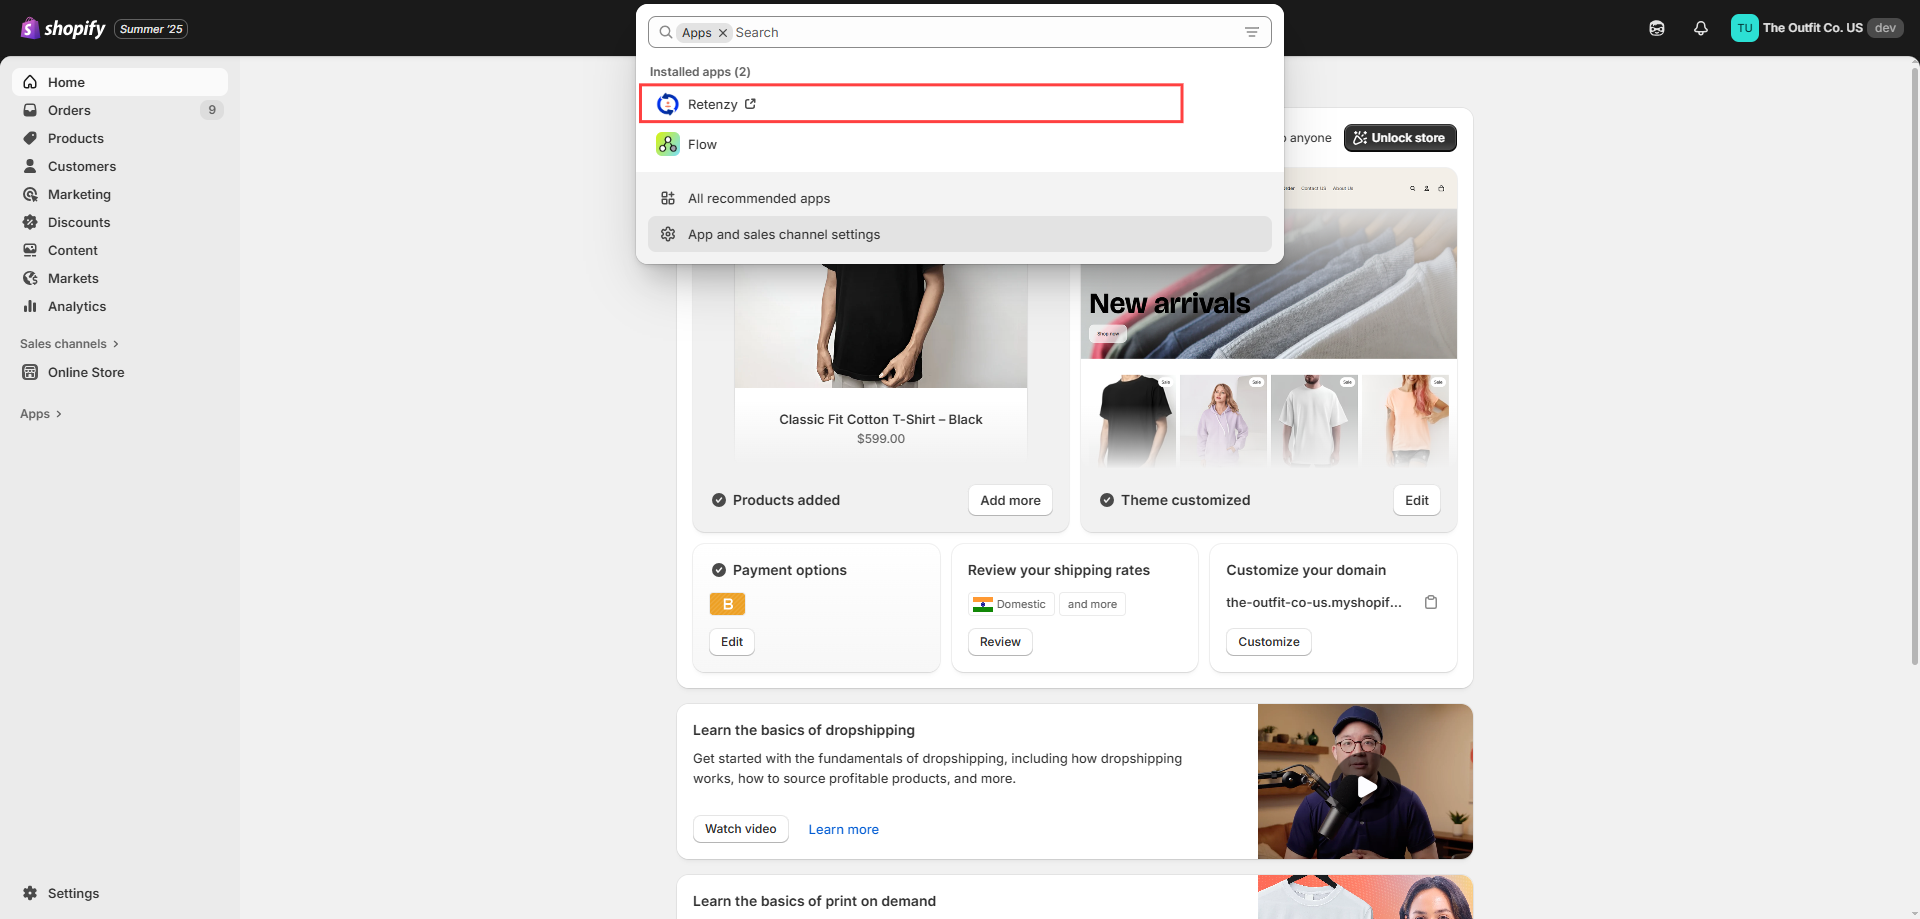Copy the store domain with clipboard icon

tap(1430, 602)
